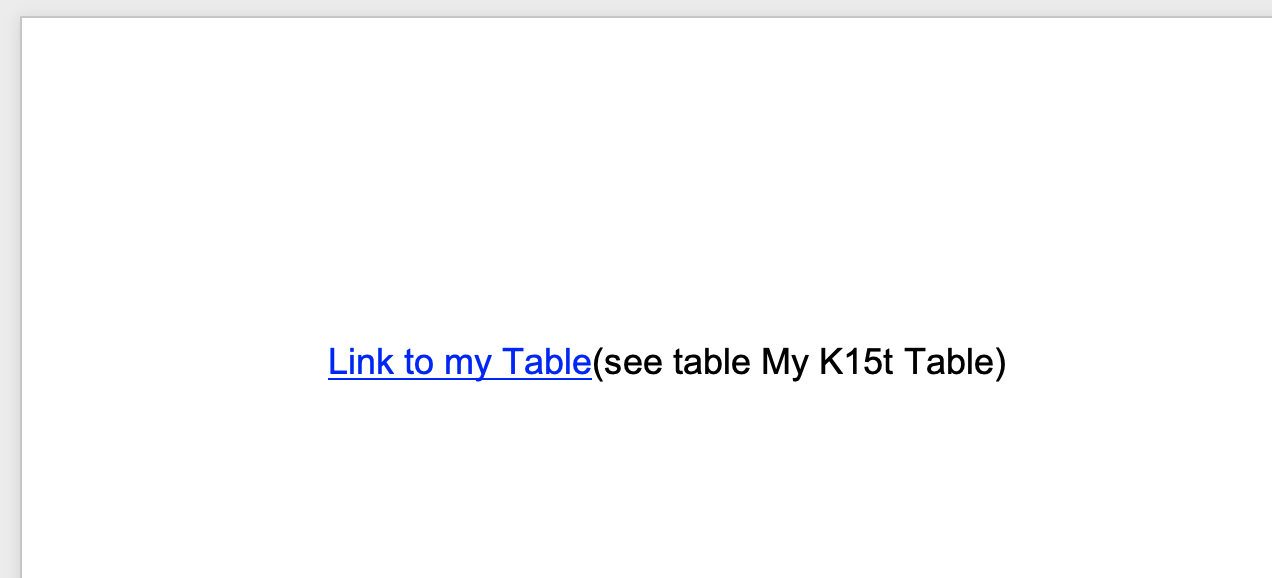The image size is (1272, 578).
Task: Open the "Link to my Table" hyperlink
Action: [x=459, y=362]
